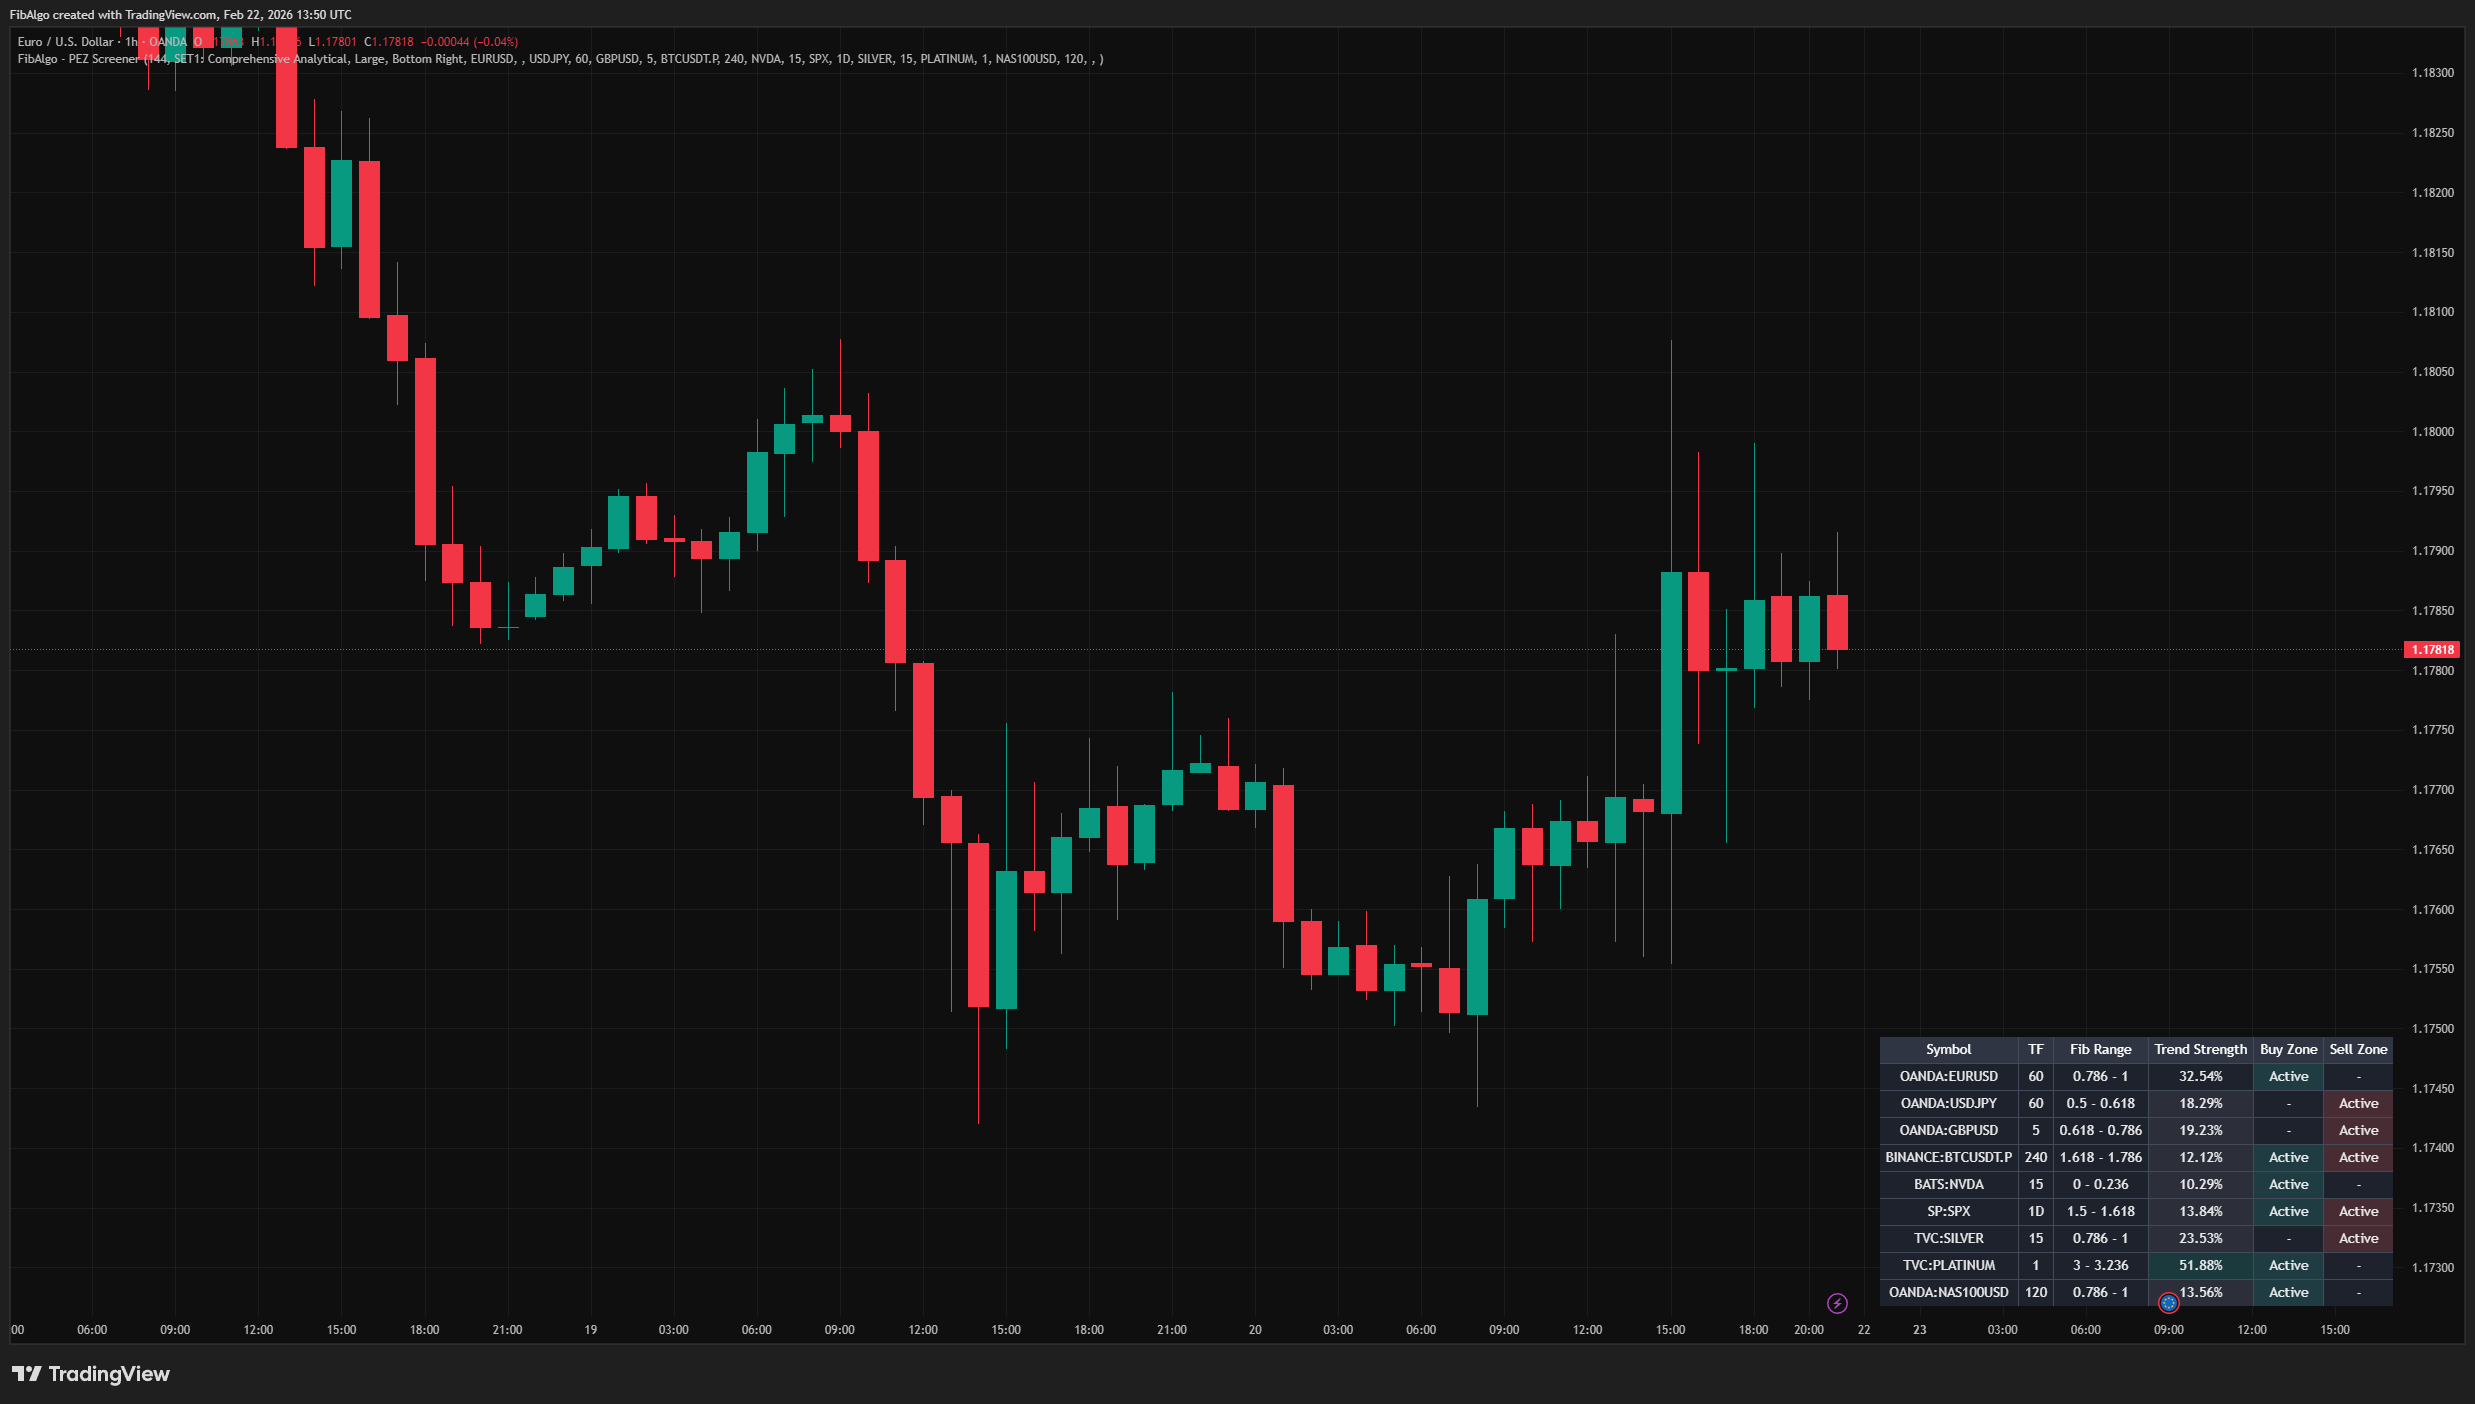
Task: Toggle the Active Buy Zone cell for EURUSD
Action: tap(2288, 1076)
